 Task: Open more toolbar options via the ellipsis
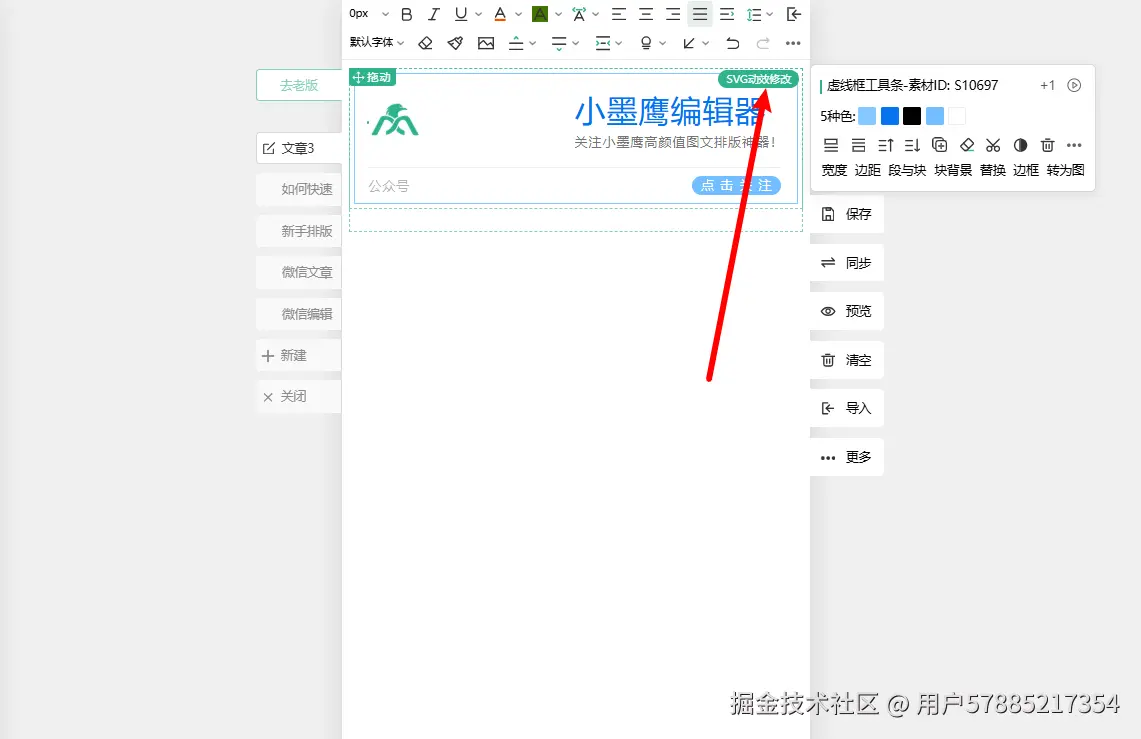pos(793,43)
